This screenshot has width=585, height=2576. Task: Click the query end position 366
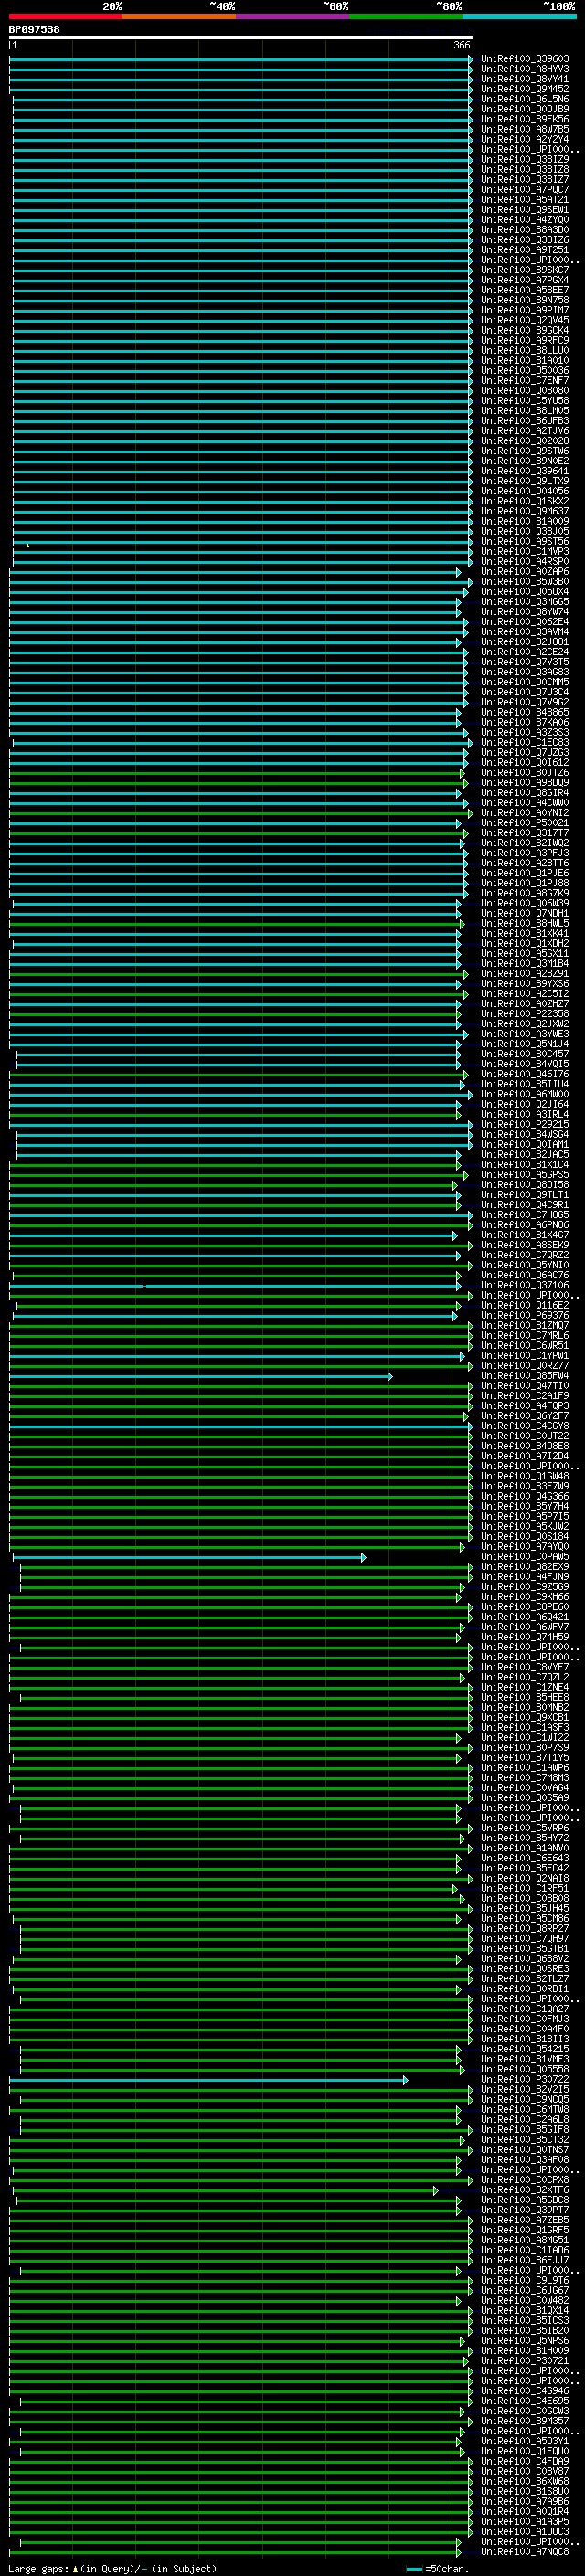[462, 45]
